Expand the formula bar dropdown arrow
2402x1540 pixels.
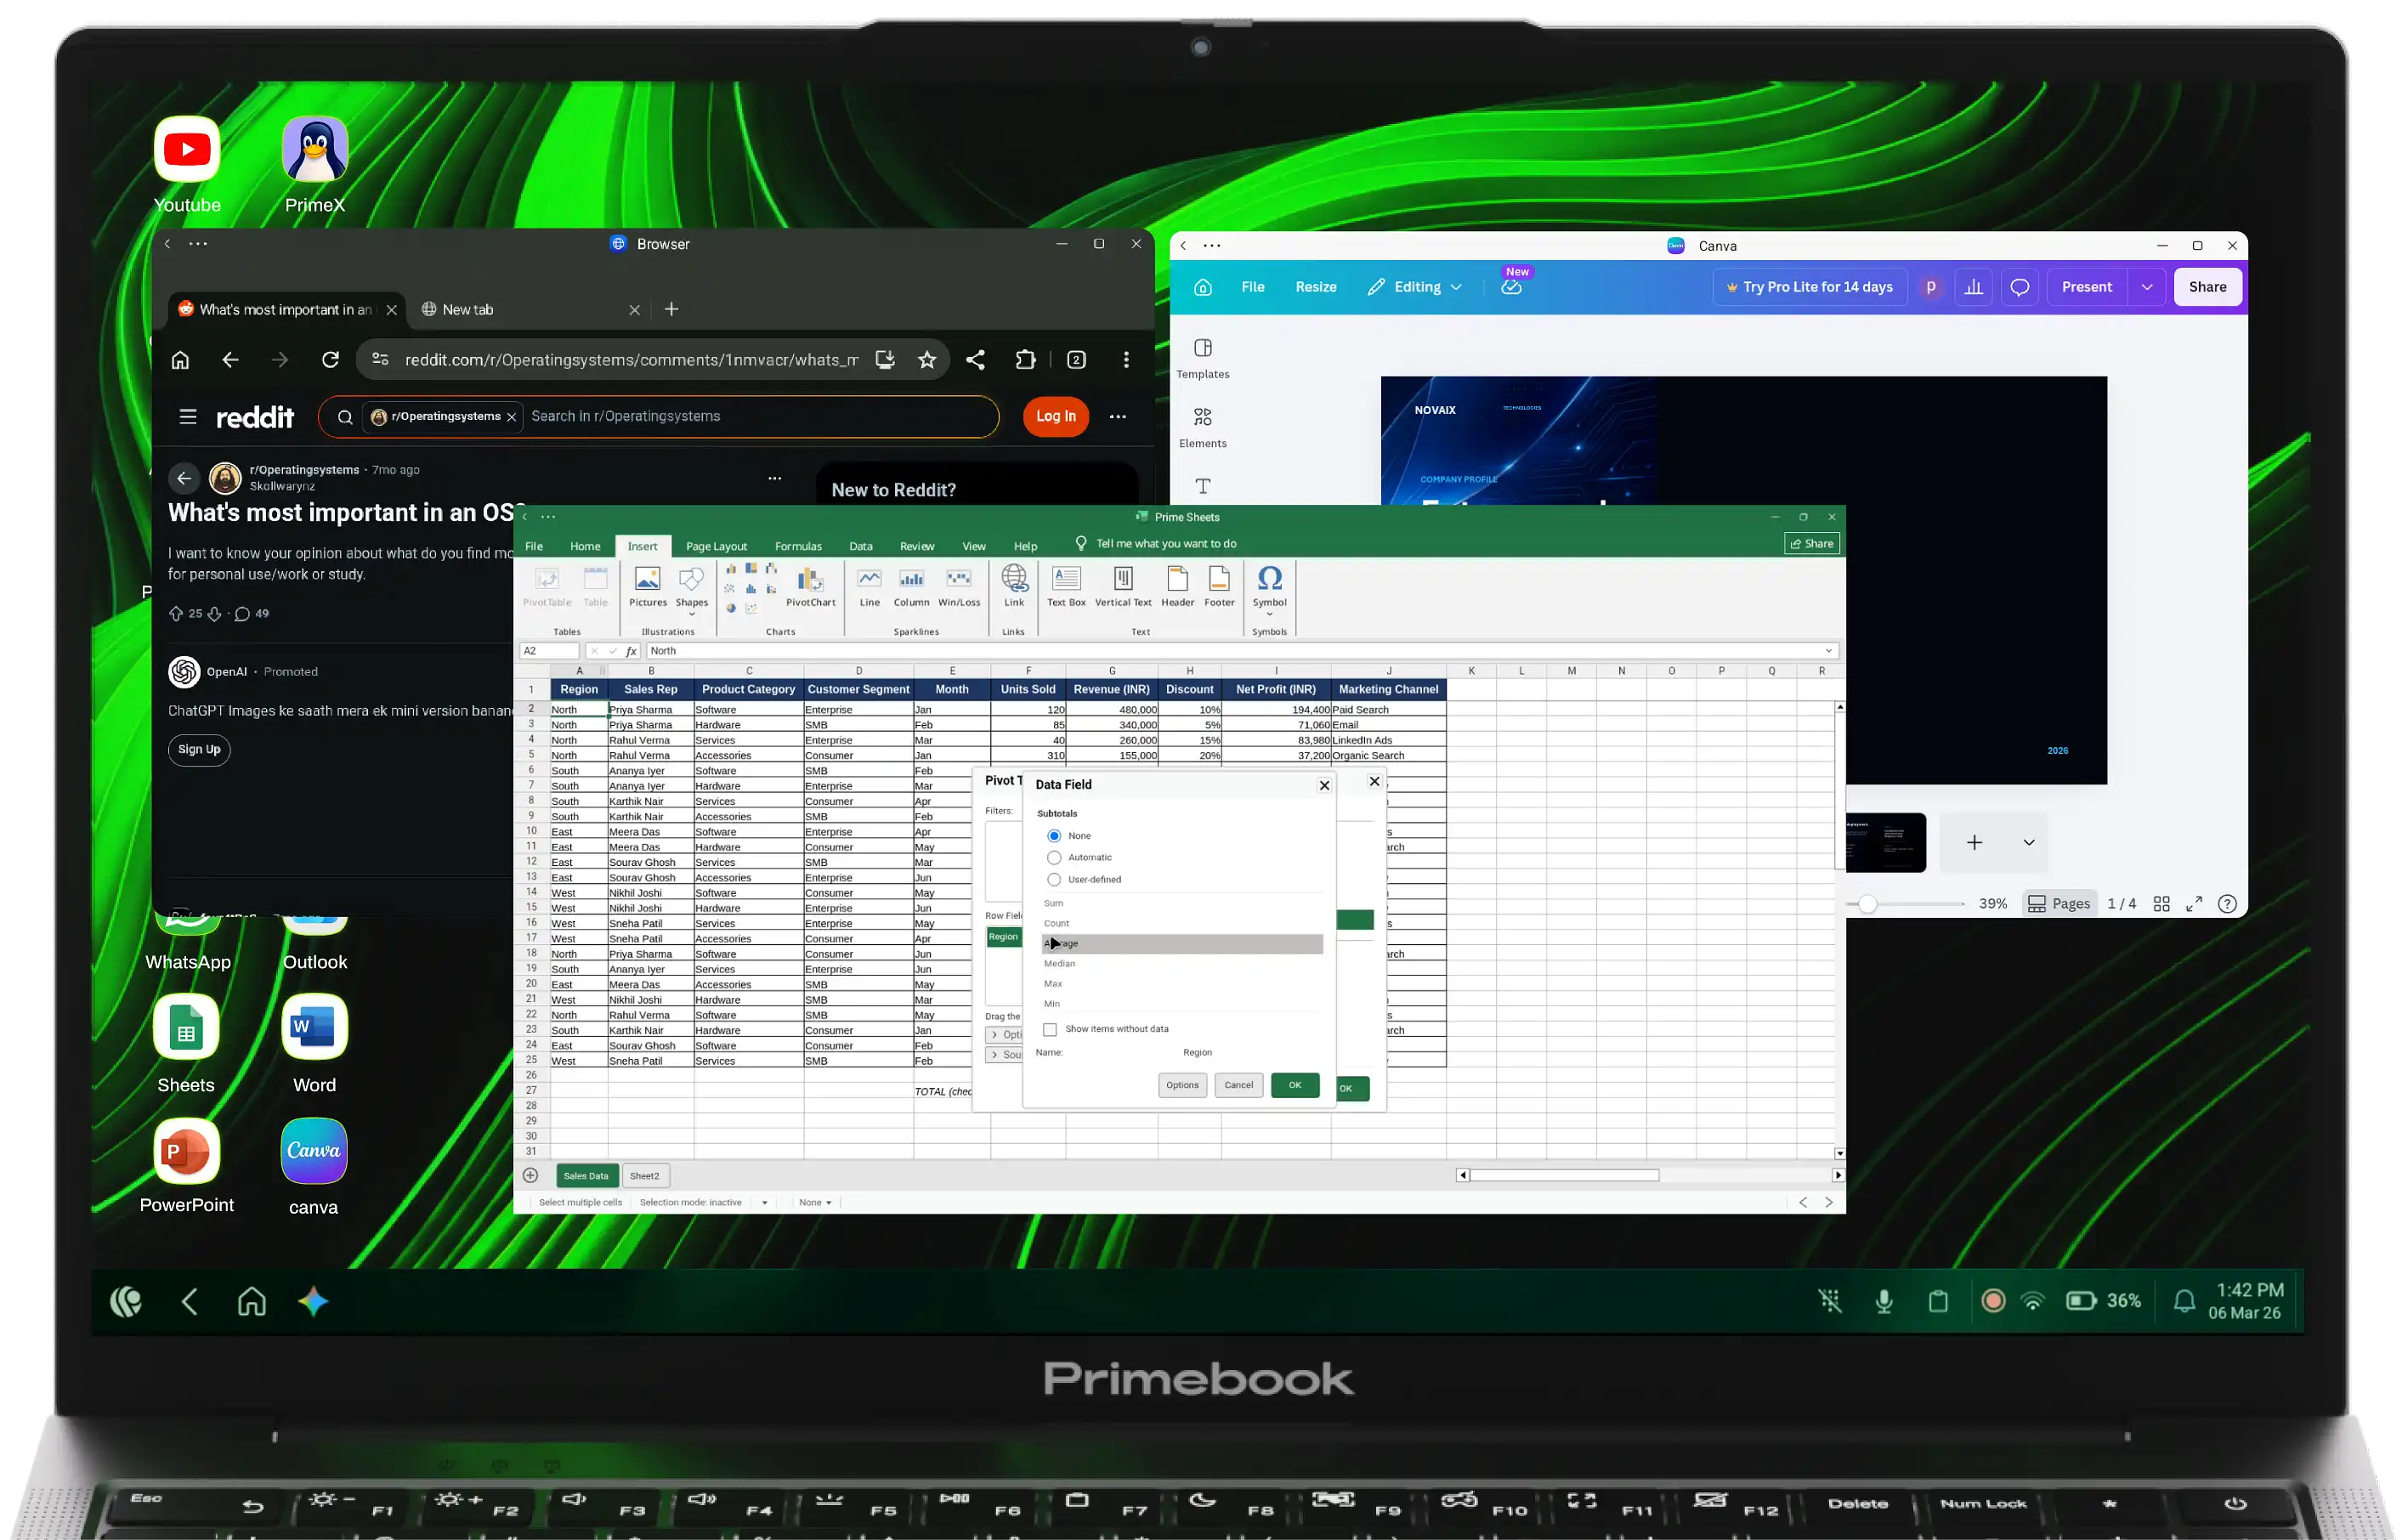[1829, 651]
